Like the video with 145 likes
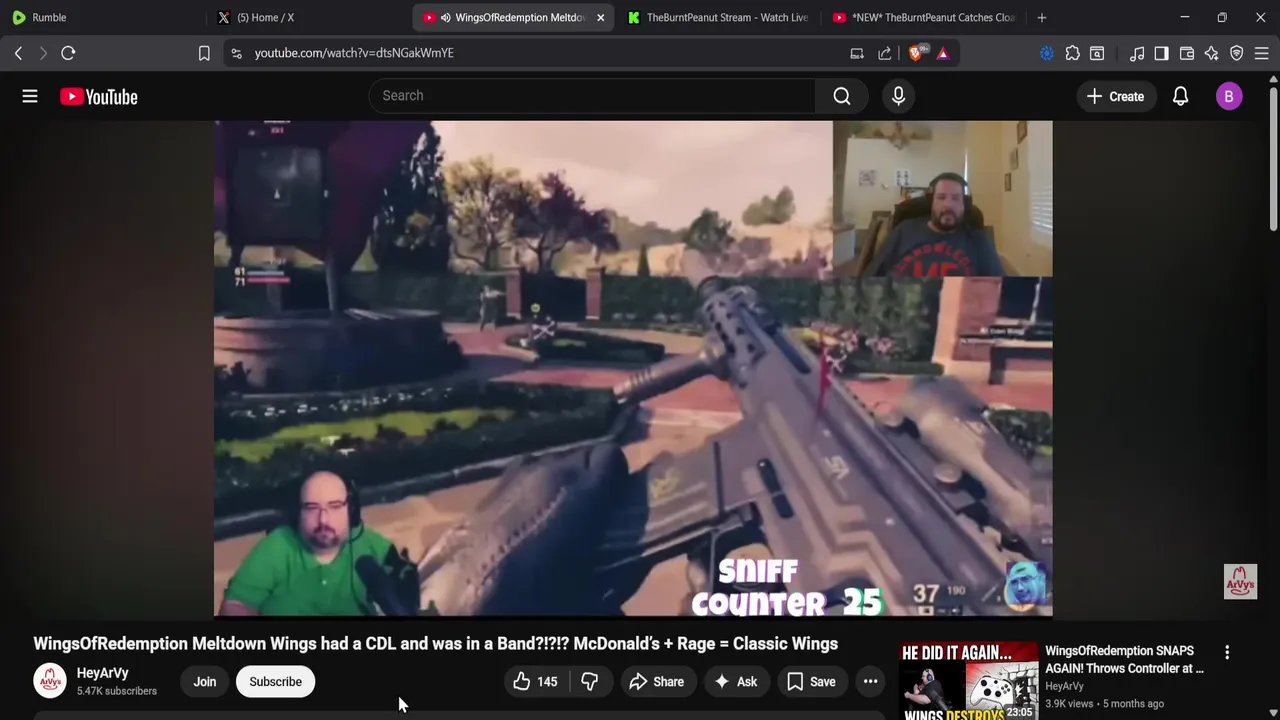The width and height of the screenshot is (1280, 720). point(535,682)
